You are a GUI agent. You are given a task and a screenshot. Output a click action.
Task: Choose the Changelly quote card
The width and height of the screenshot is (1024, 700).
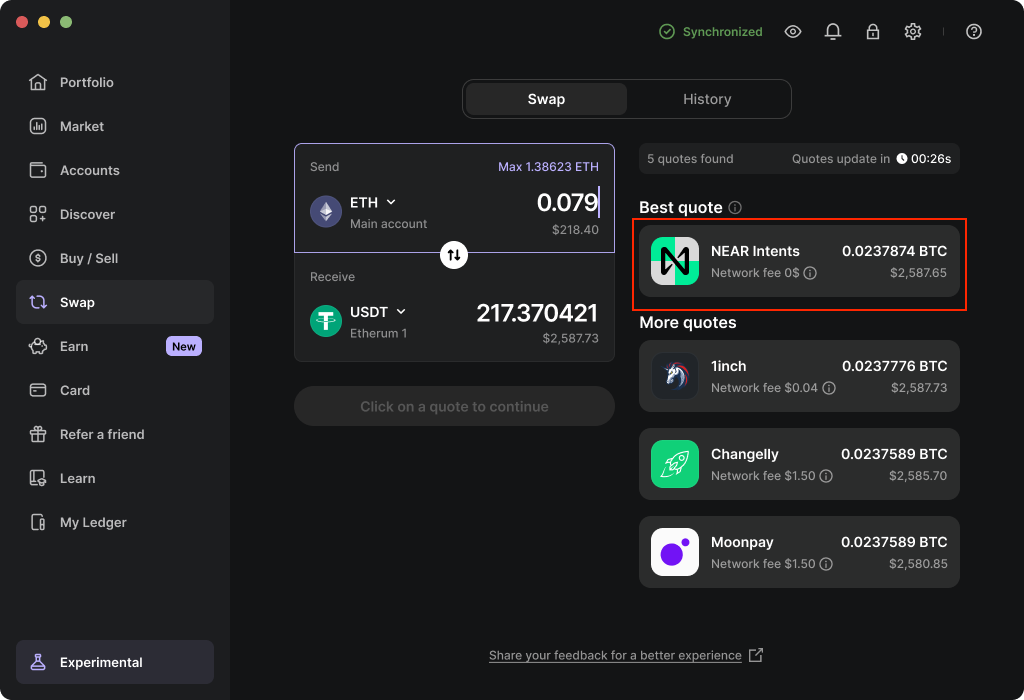[x=799, y=464]
